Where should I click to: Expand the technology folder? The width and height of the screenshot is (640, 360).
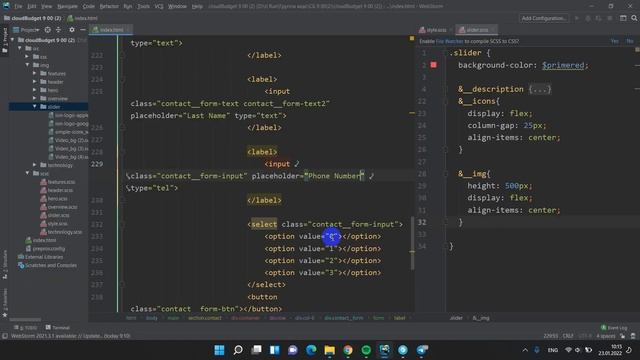click(x=34, y=165)
